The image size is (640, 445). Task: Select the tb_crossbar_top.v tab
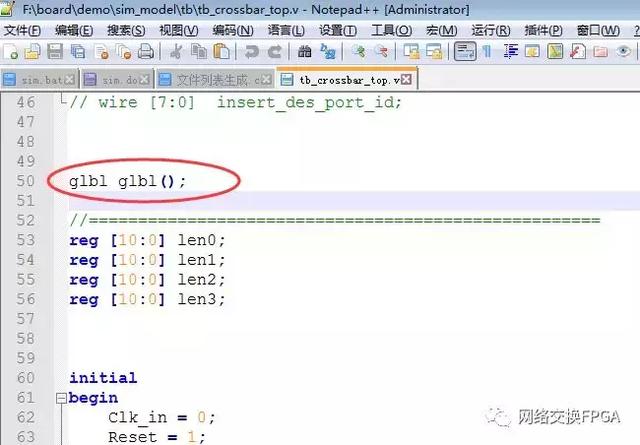[347, 80]
